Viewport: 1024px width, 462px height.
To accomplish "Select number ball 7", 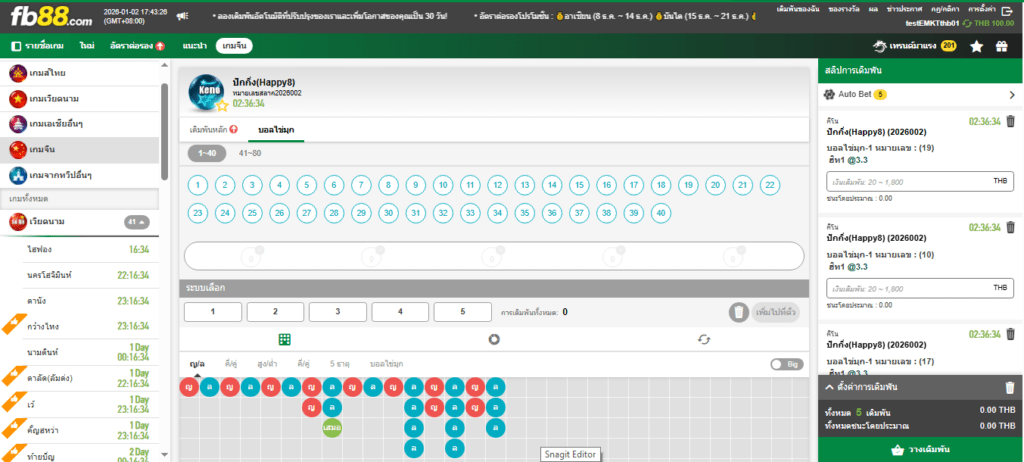I will pyautogui.click(x=361, y=186).
